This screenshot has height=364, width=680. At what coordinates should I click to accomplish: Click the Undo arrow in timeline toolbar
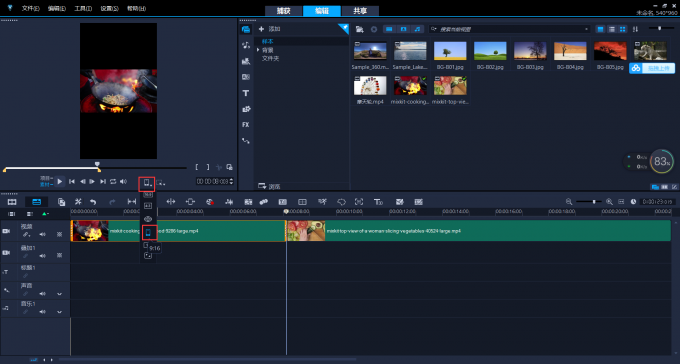(93, 202)
